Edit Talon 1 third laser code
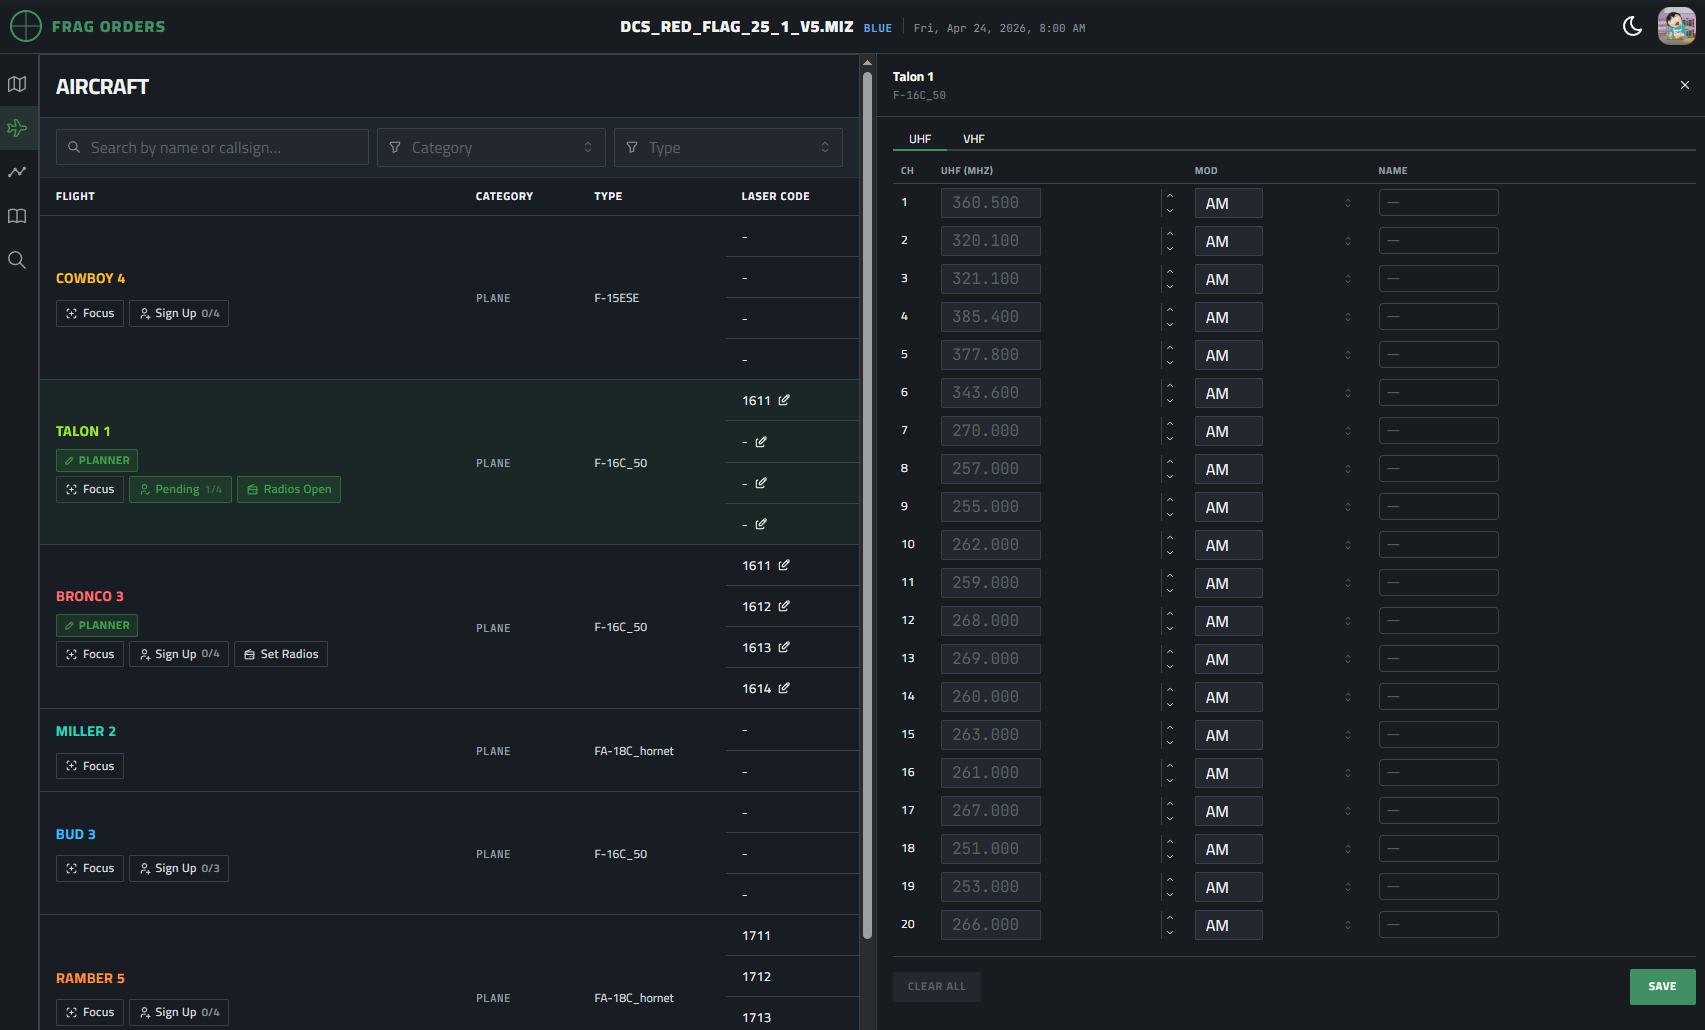Viewport: 1705px width, 1030px height. [761, 483]
